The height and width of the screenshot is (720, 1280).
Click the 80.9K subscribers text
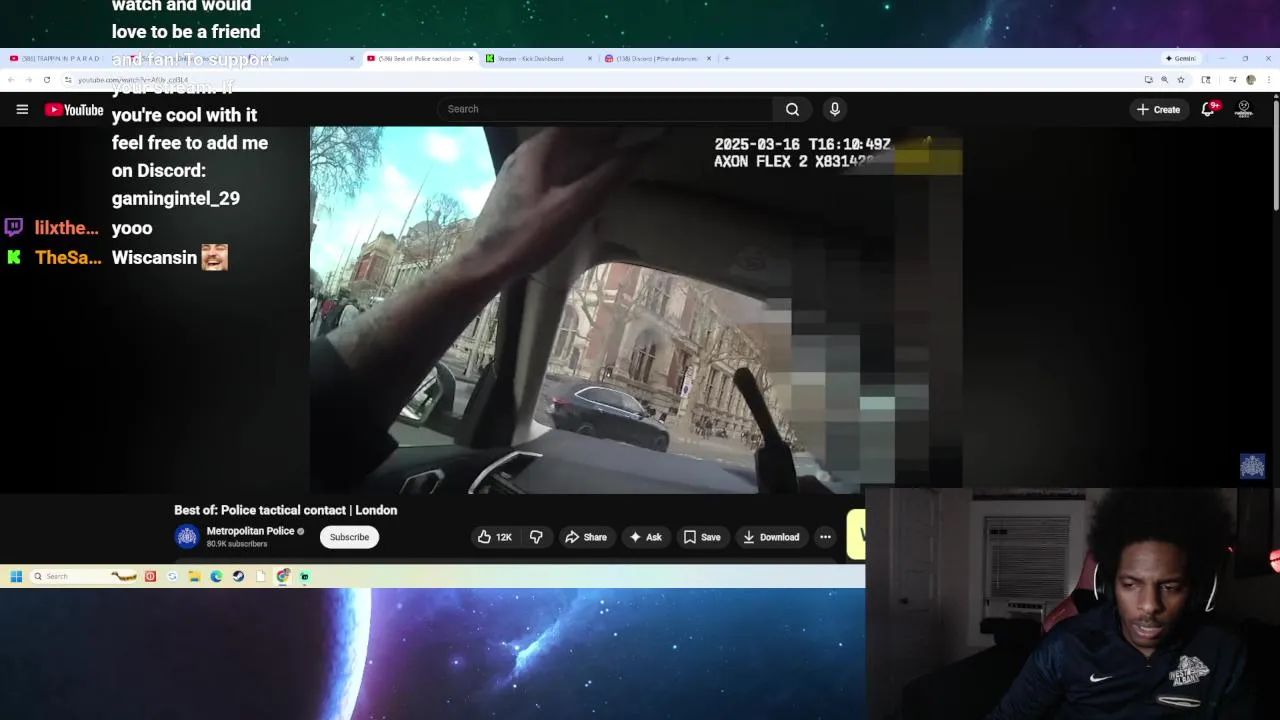click(x=236, y=544)
